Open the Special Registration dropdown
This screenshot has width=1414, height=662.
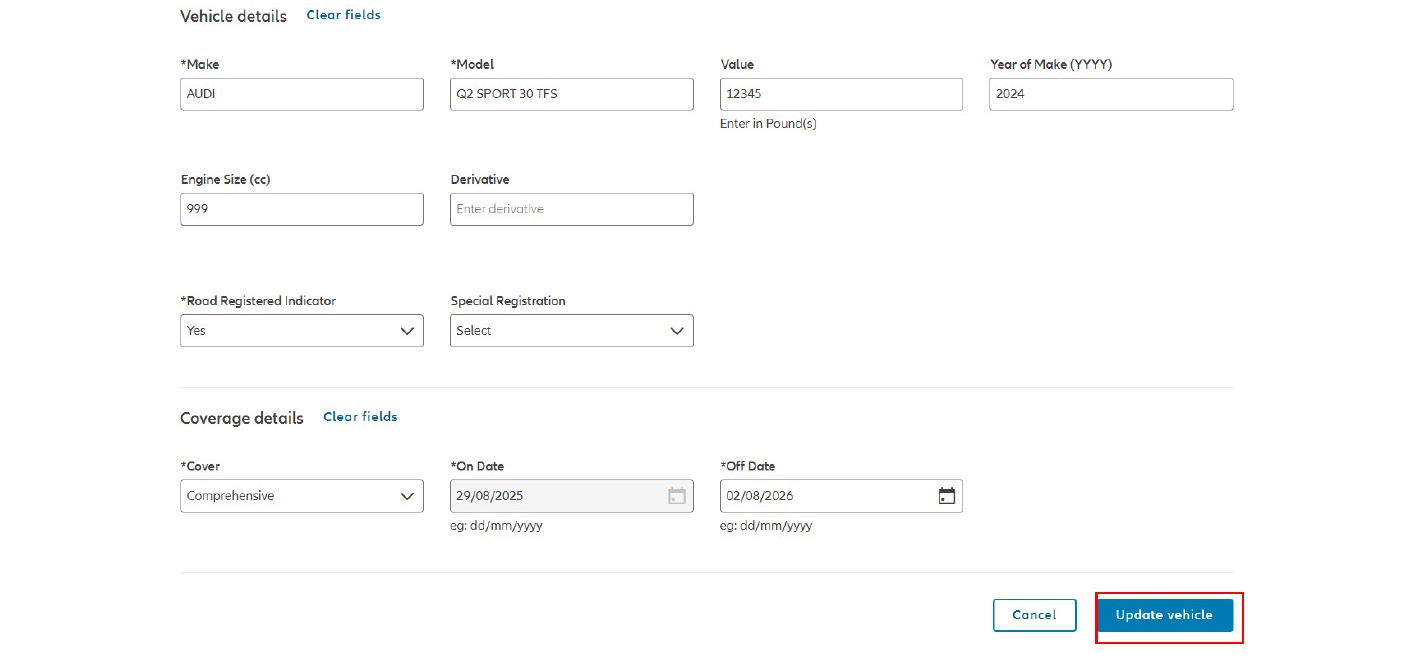(572, 331)
